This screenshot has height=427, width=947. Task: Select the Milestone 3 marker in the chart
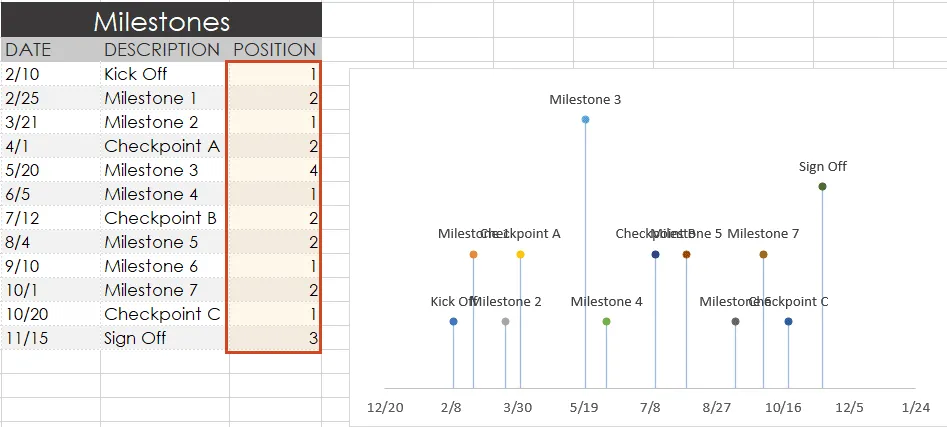(x=585, y=120)
